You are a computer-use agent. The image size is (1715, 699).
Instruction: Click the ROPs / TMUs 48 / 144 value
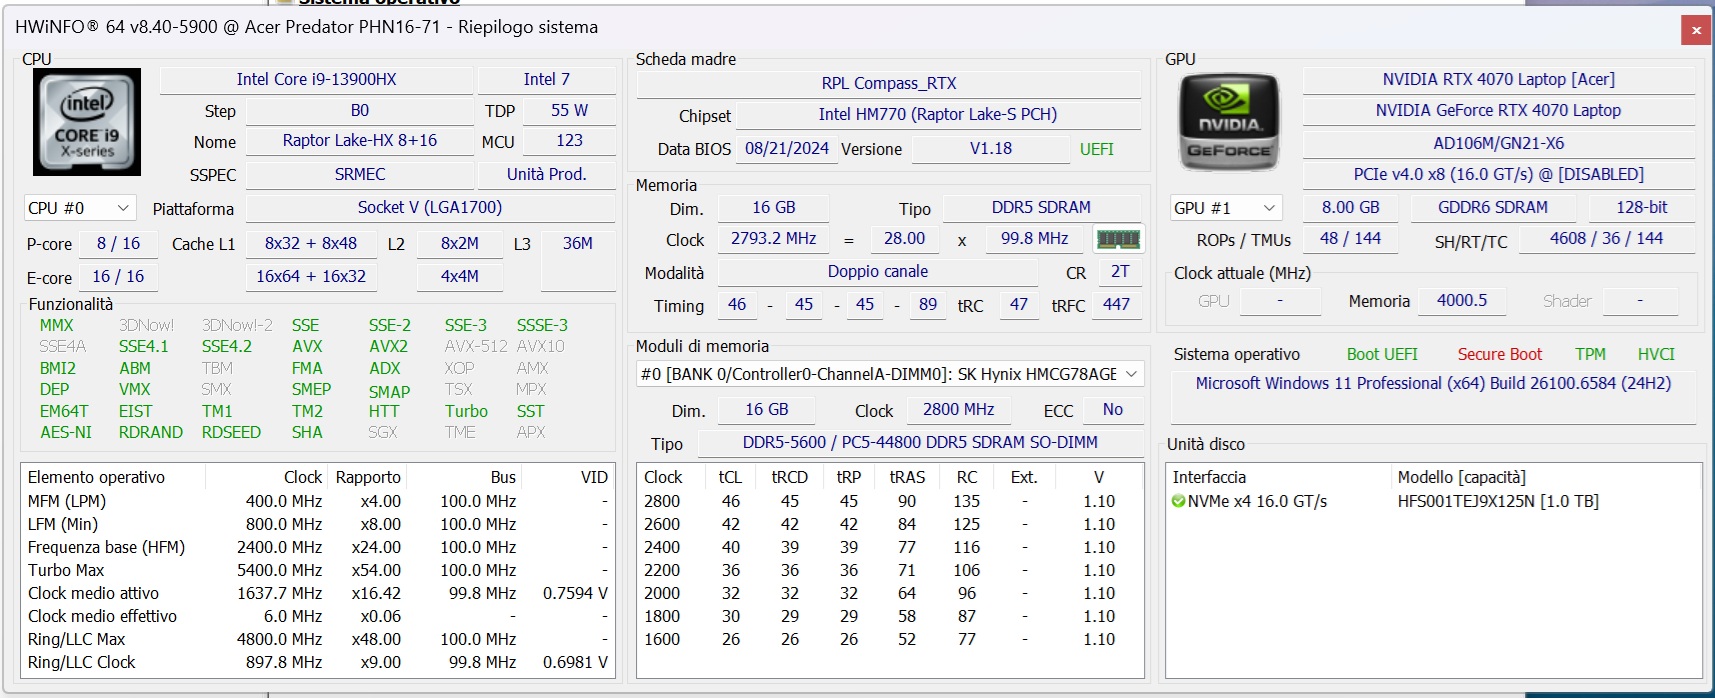click(x=1349, y=239)
